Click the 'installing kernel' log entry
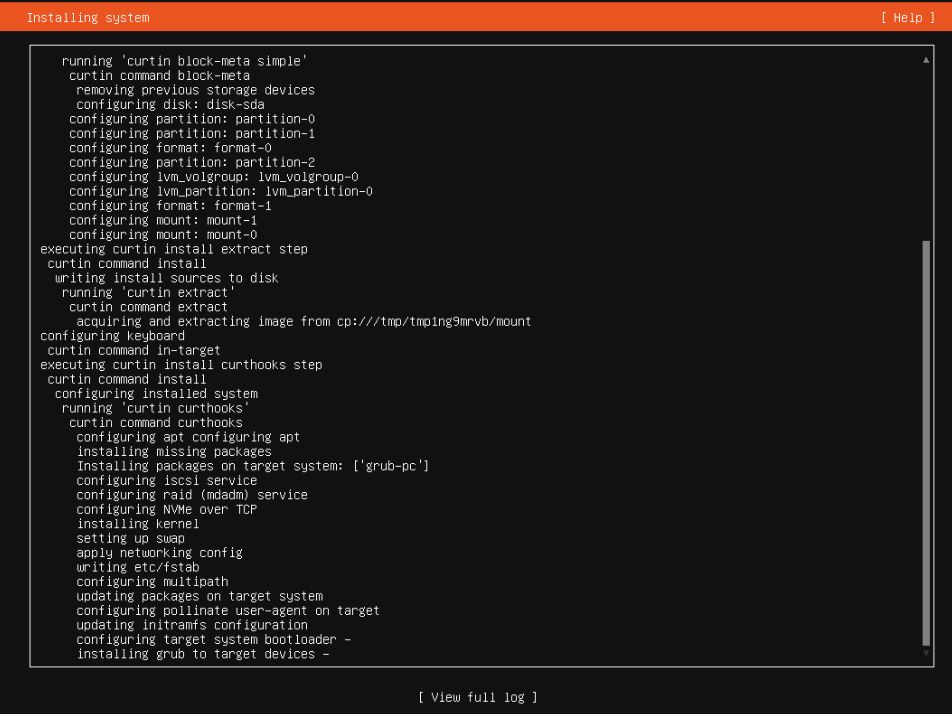The height and width of the screenshot is (714, 952). tap(137, 523)
